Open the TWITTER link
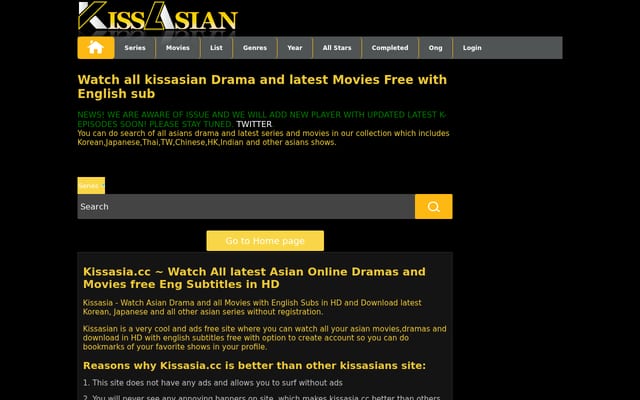 [x=254, y=124]
